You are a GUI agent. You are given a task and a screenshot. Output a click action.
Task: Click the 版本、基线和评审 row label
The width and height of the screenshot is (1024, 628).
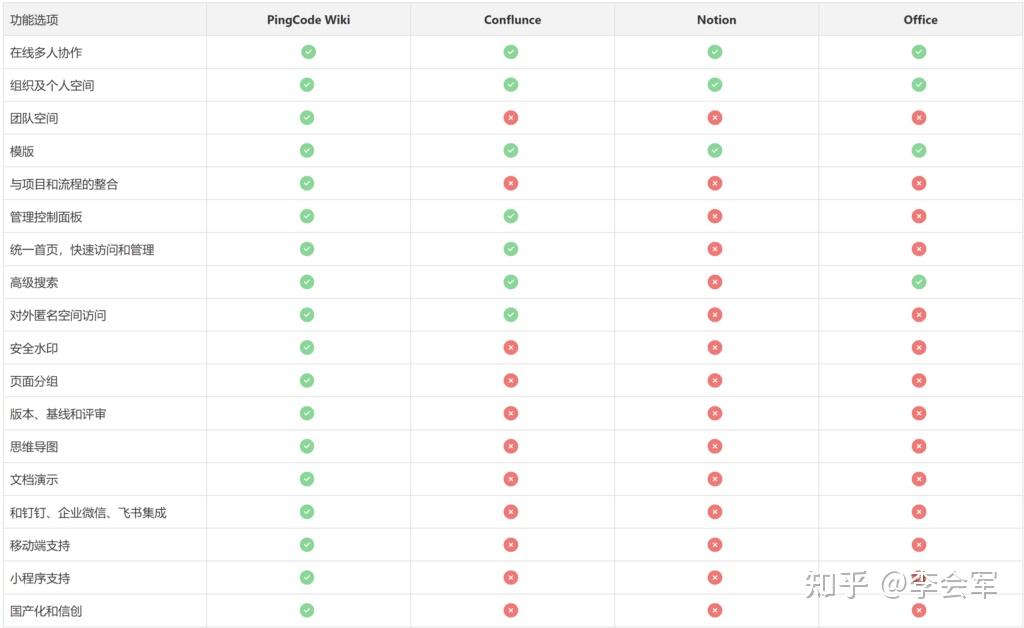[58, 414]
